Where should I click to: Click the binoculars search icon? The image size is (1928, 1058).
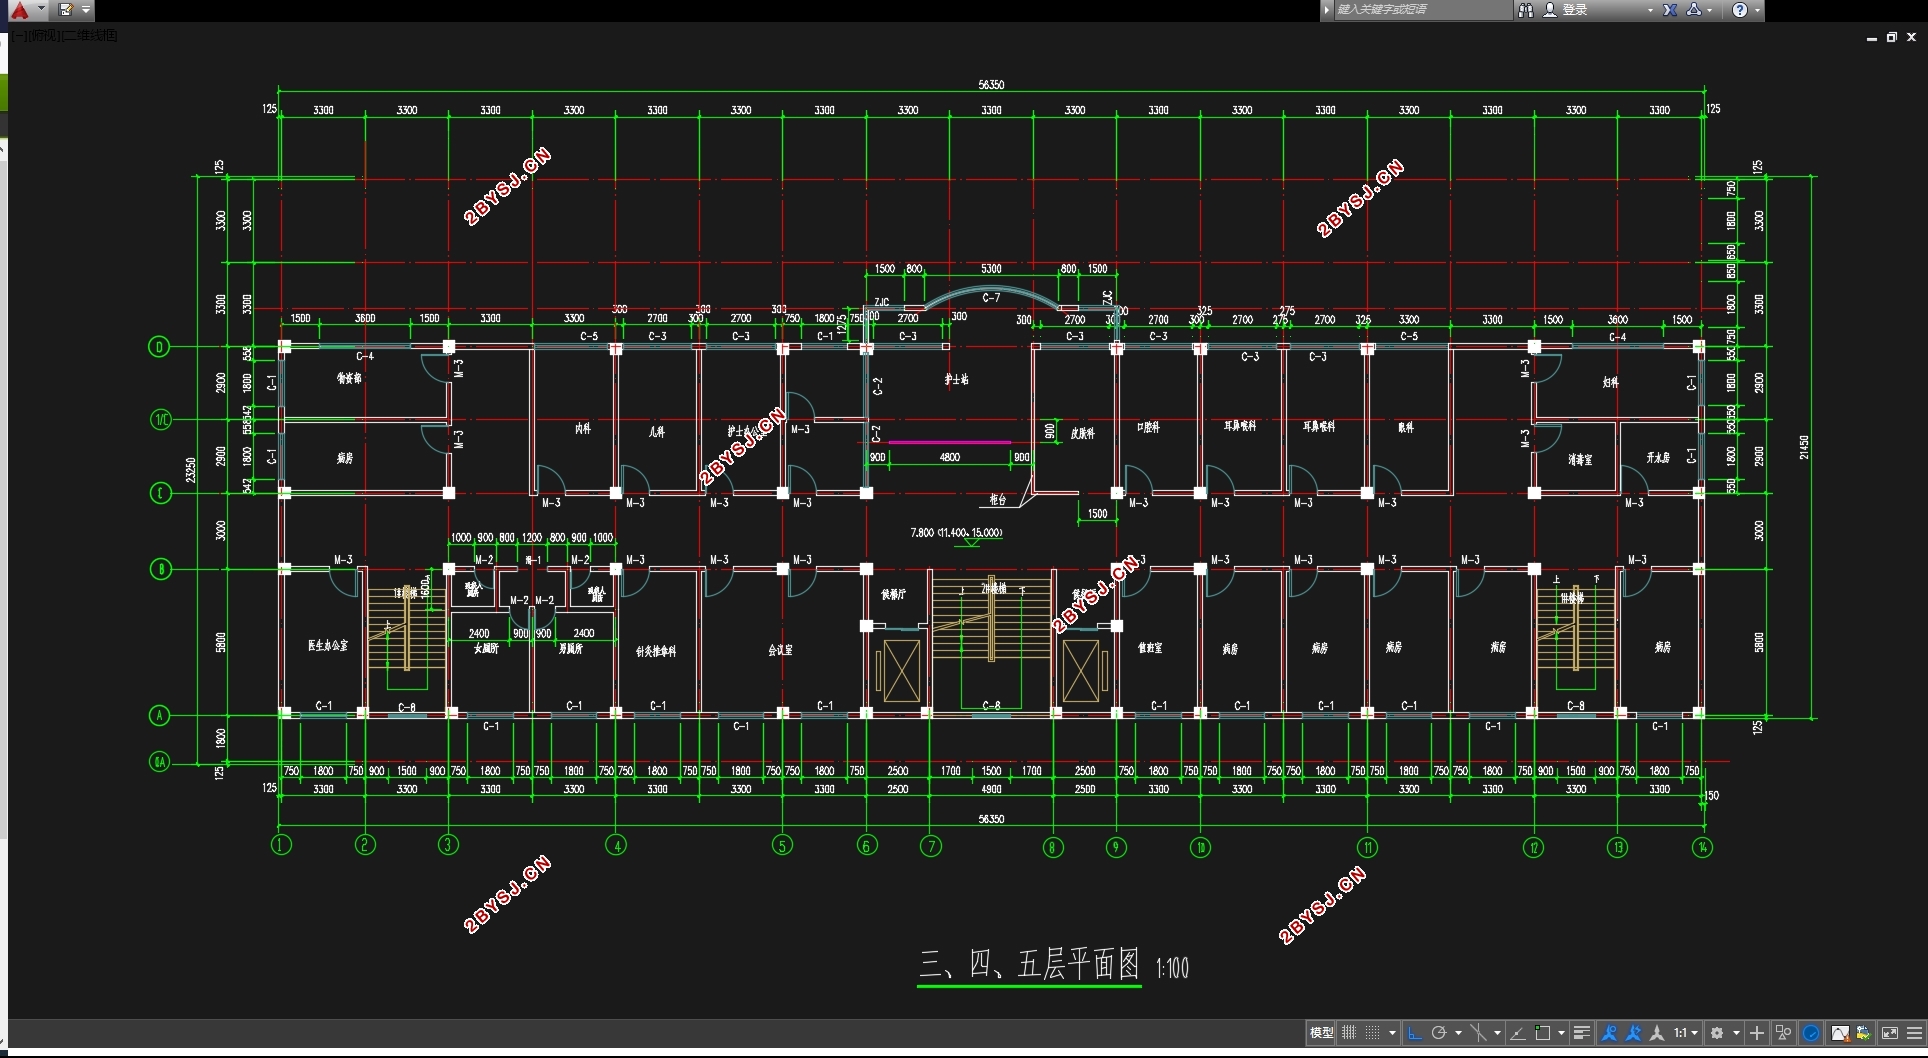point(1526,10)
